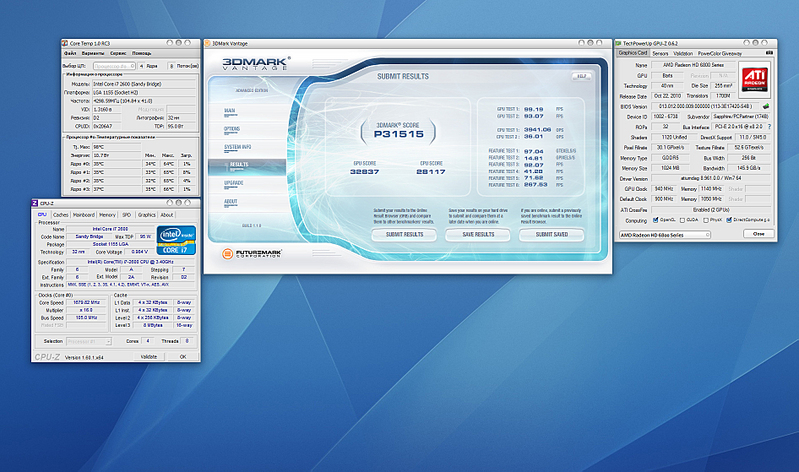Click the ATI Radeon logo in GPU-Z
799x472 pixels.
coord(754,80)
